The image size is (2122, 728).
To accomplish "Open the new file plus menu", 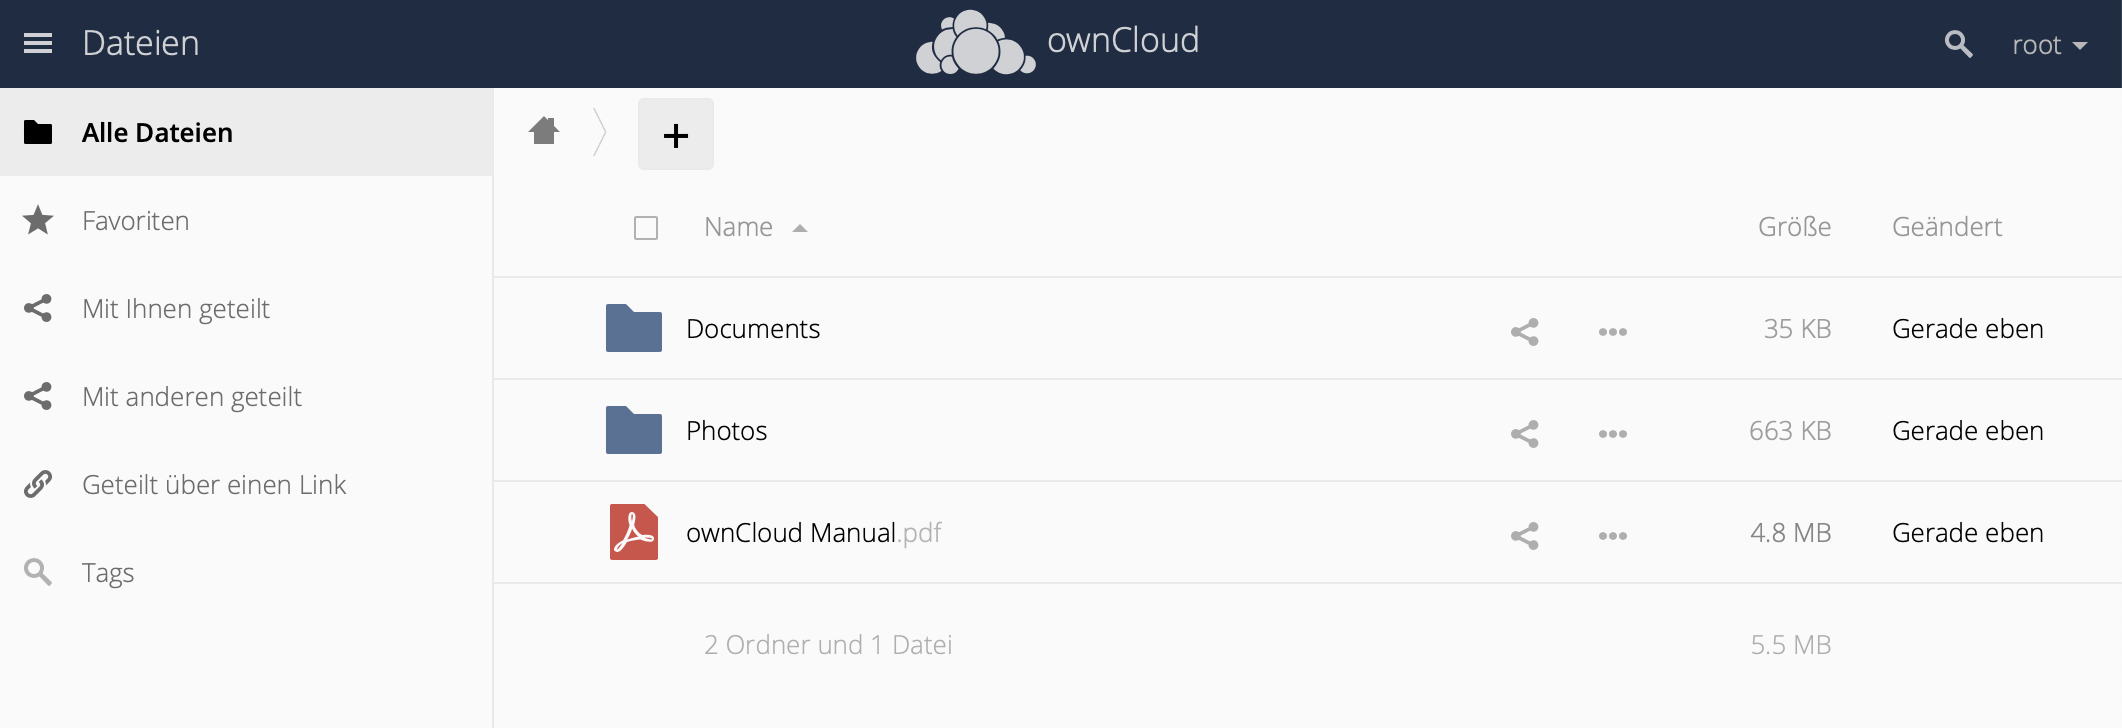I will (x=676, y=135).
